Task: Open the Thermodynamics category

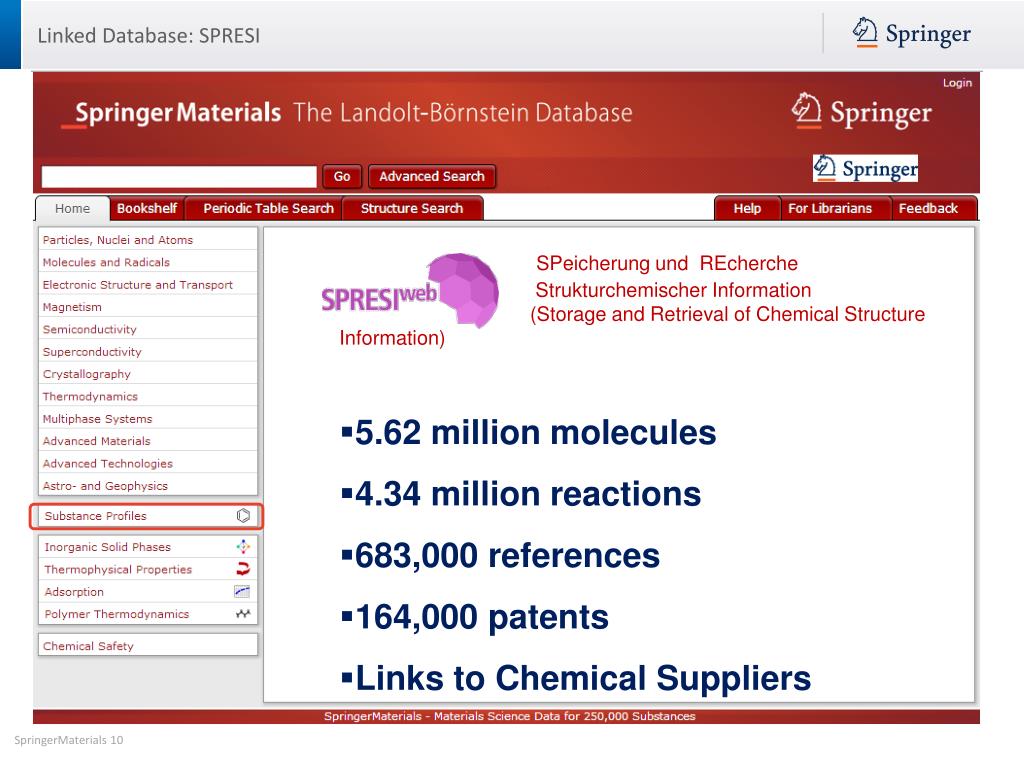Action: point(148,396)
